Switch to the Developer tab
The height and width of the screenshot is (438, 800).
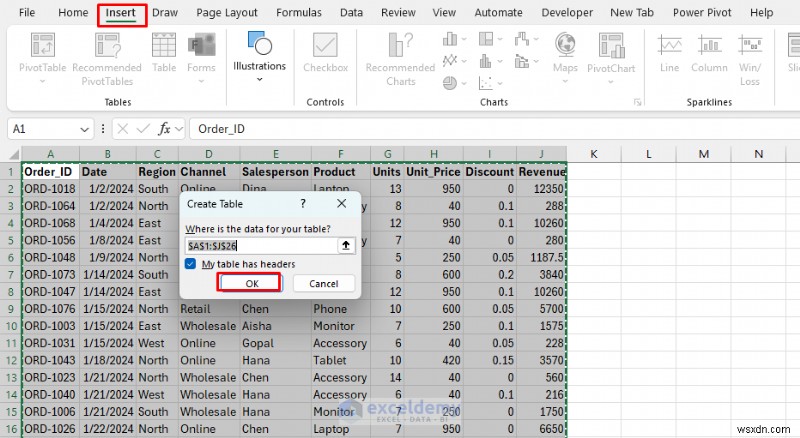click(567, 13)
